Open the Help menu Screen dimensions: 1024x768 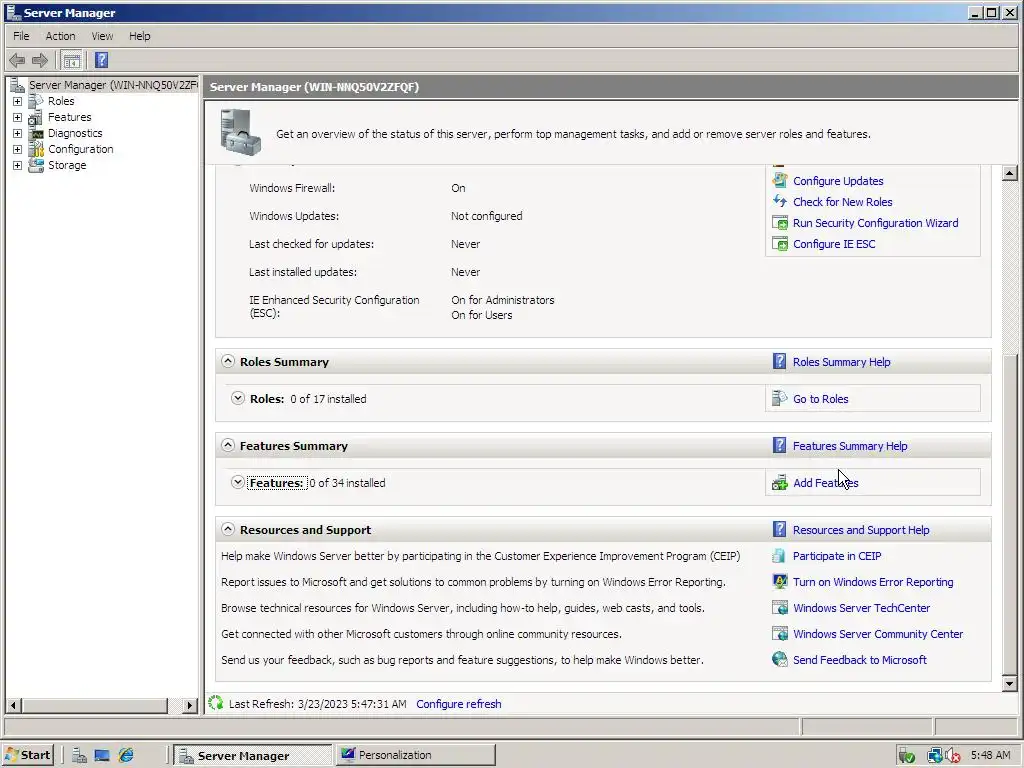[x=139, y=36]
